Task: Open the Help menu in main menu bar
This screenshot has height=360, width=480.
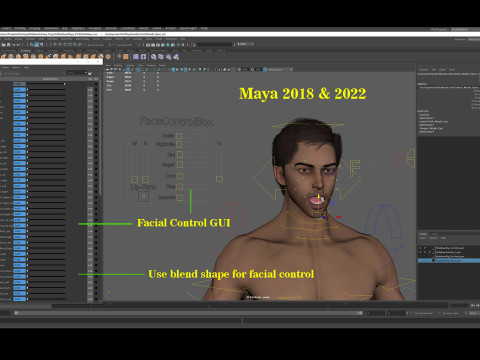Action: (204, 28)
